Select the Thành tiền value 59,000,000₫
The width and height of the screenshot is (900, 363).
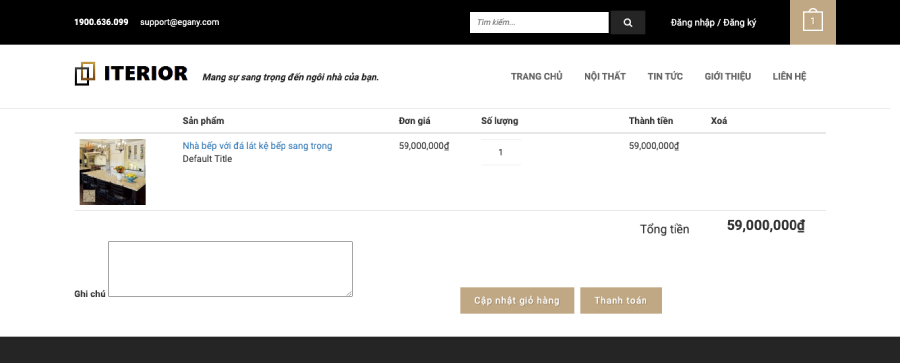point(654,146)
